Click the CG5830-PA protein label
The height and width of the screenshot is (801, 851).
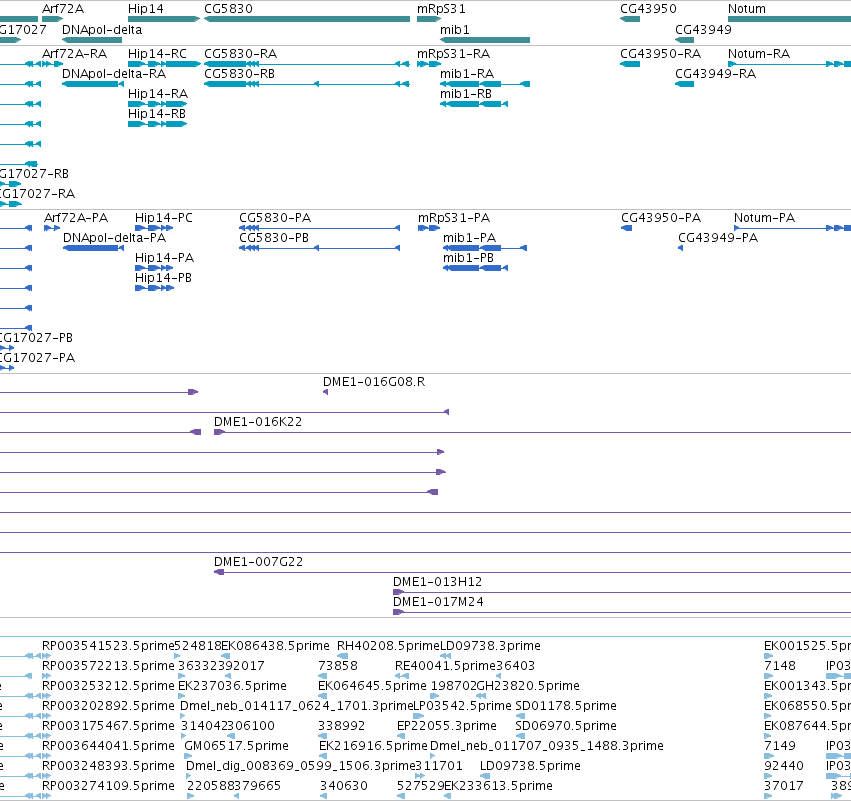[275, 218]
